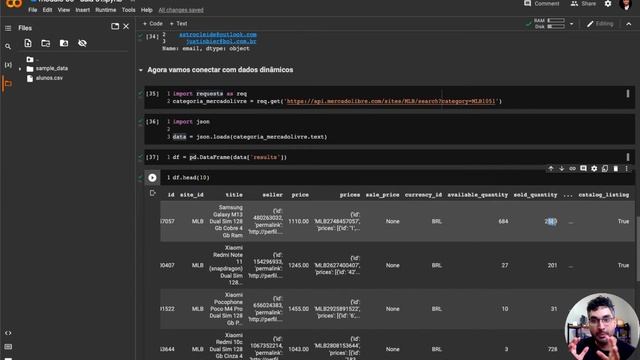
Task: Clear output icon beside the dataframe
Action: pos(153,193)
